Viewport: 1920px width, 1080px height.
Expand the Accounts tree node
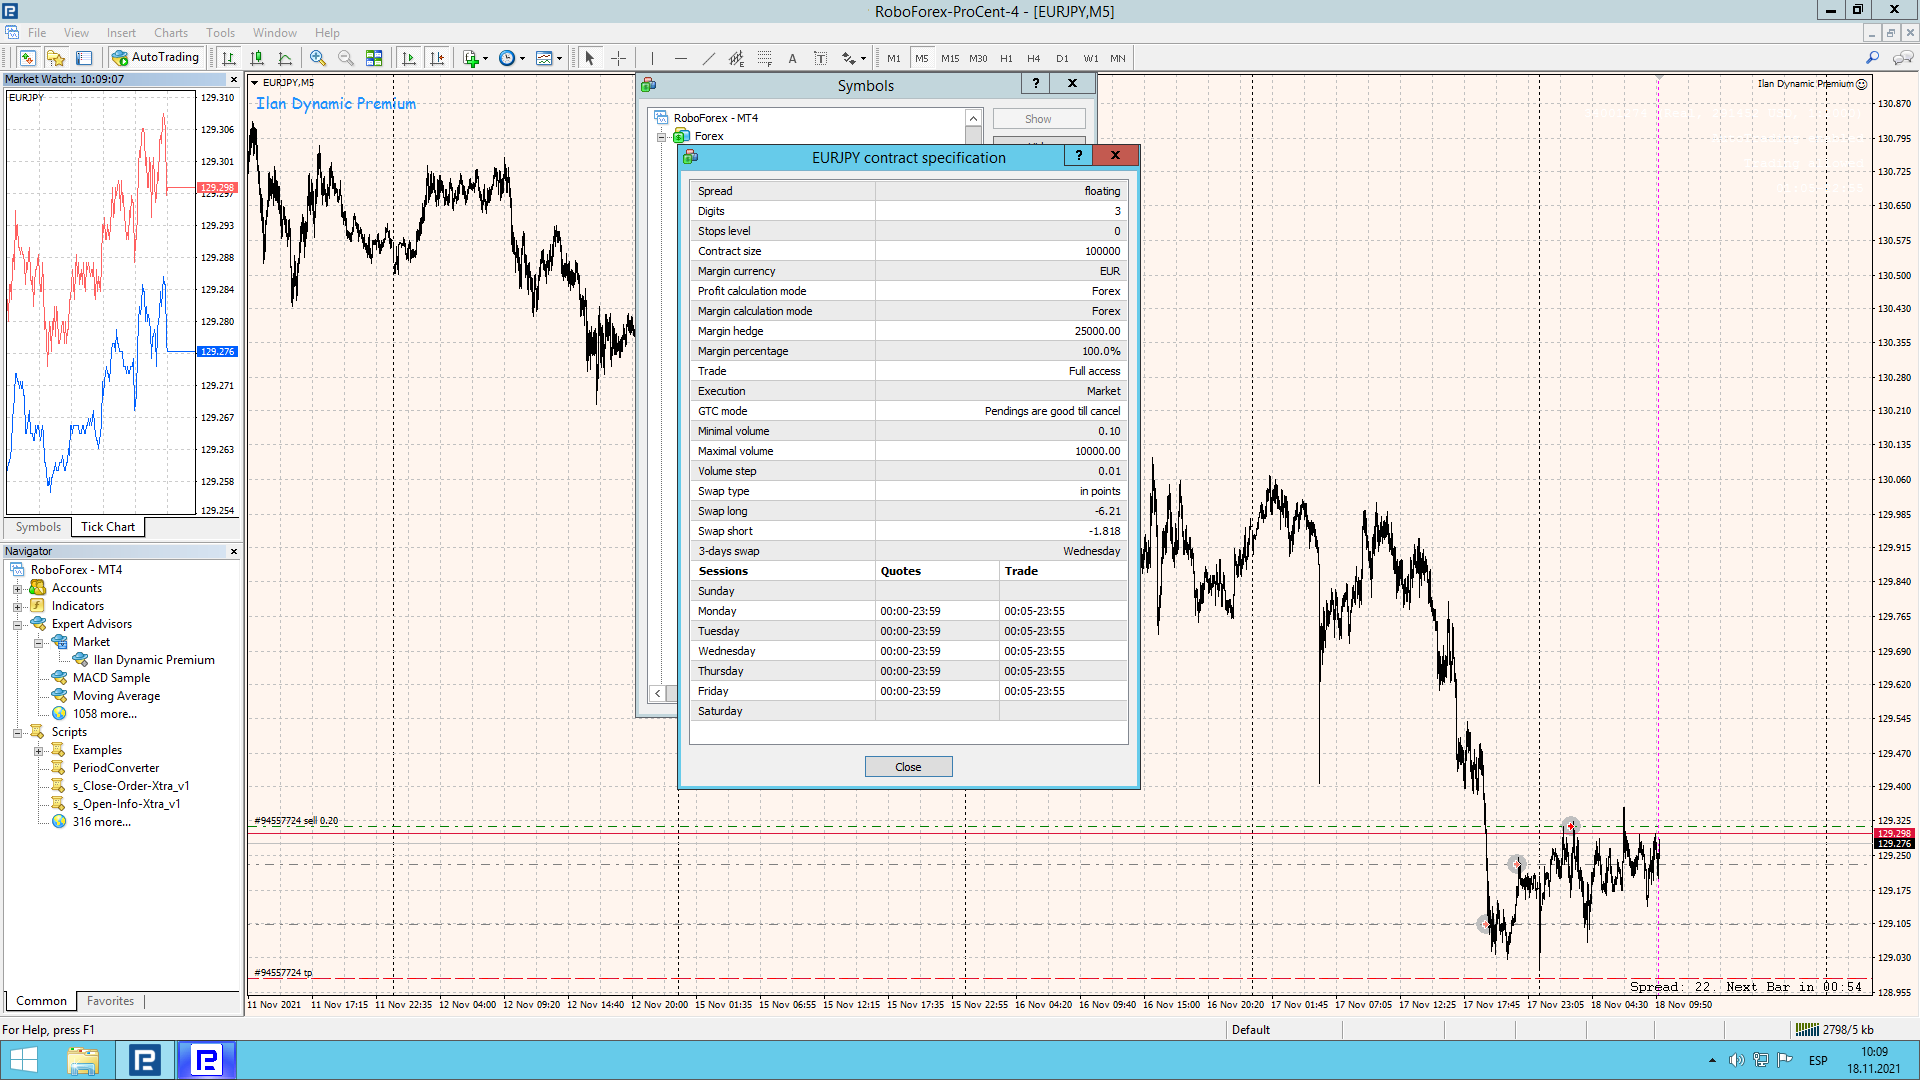pos(17,589)
